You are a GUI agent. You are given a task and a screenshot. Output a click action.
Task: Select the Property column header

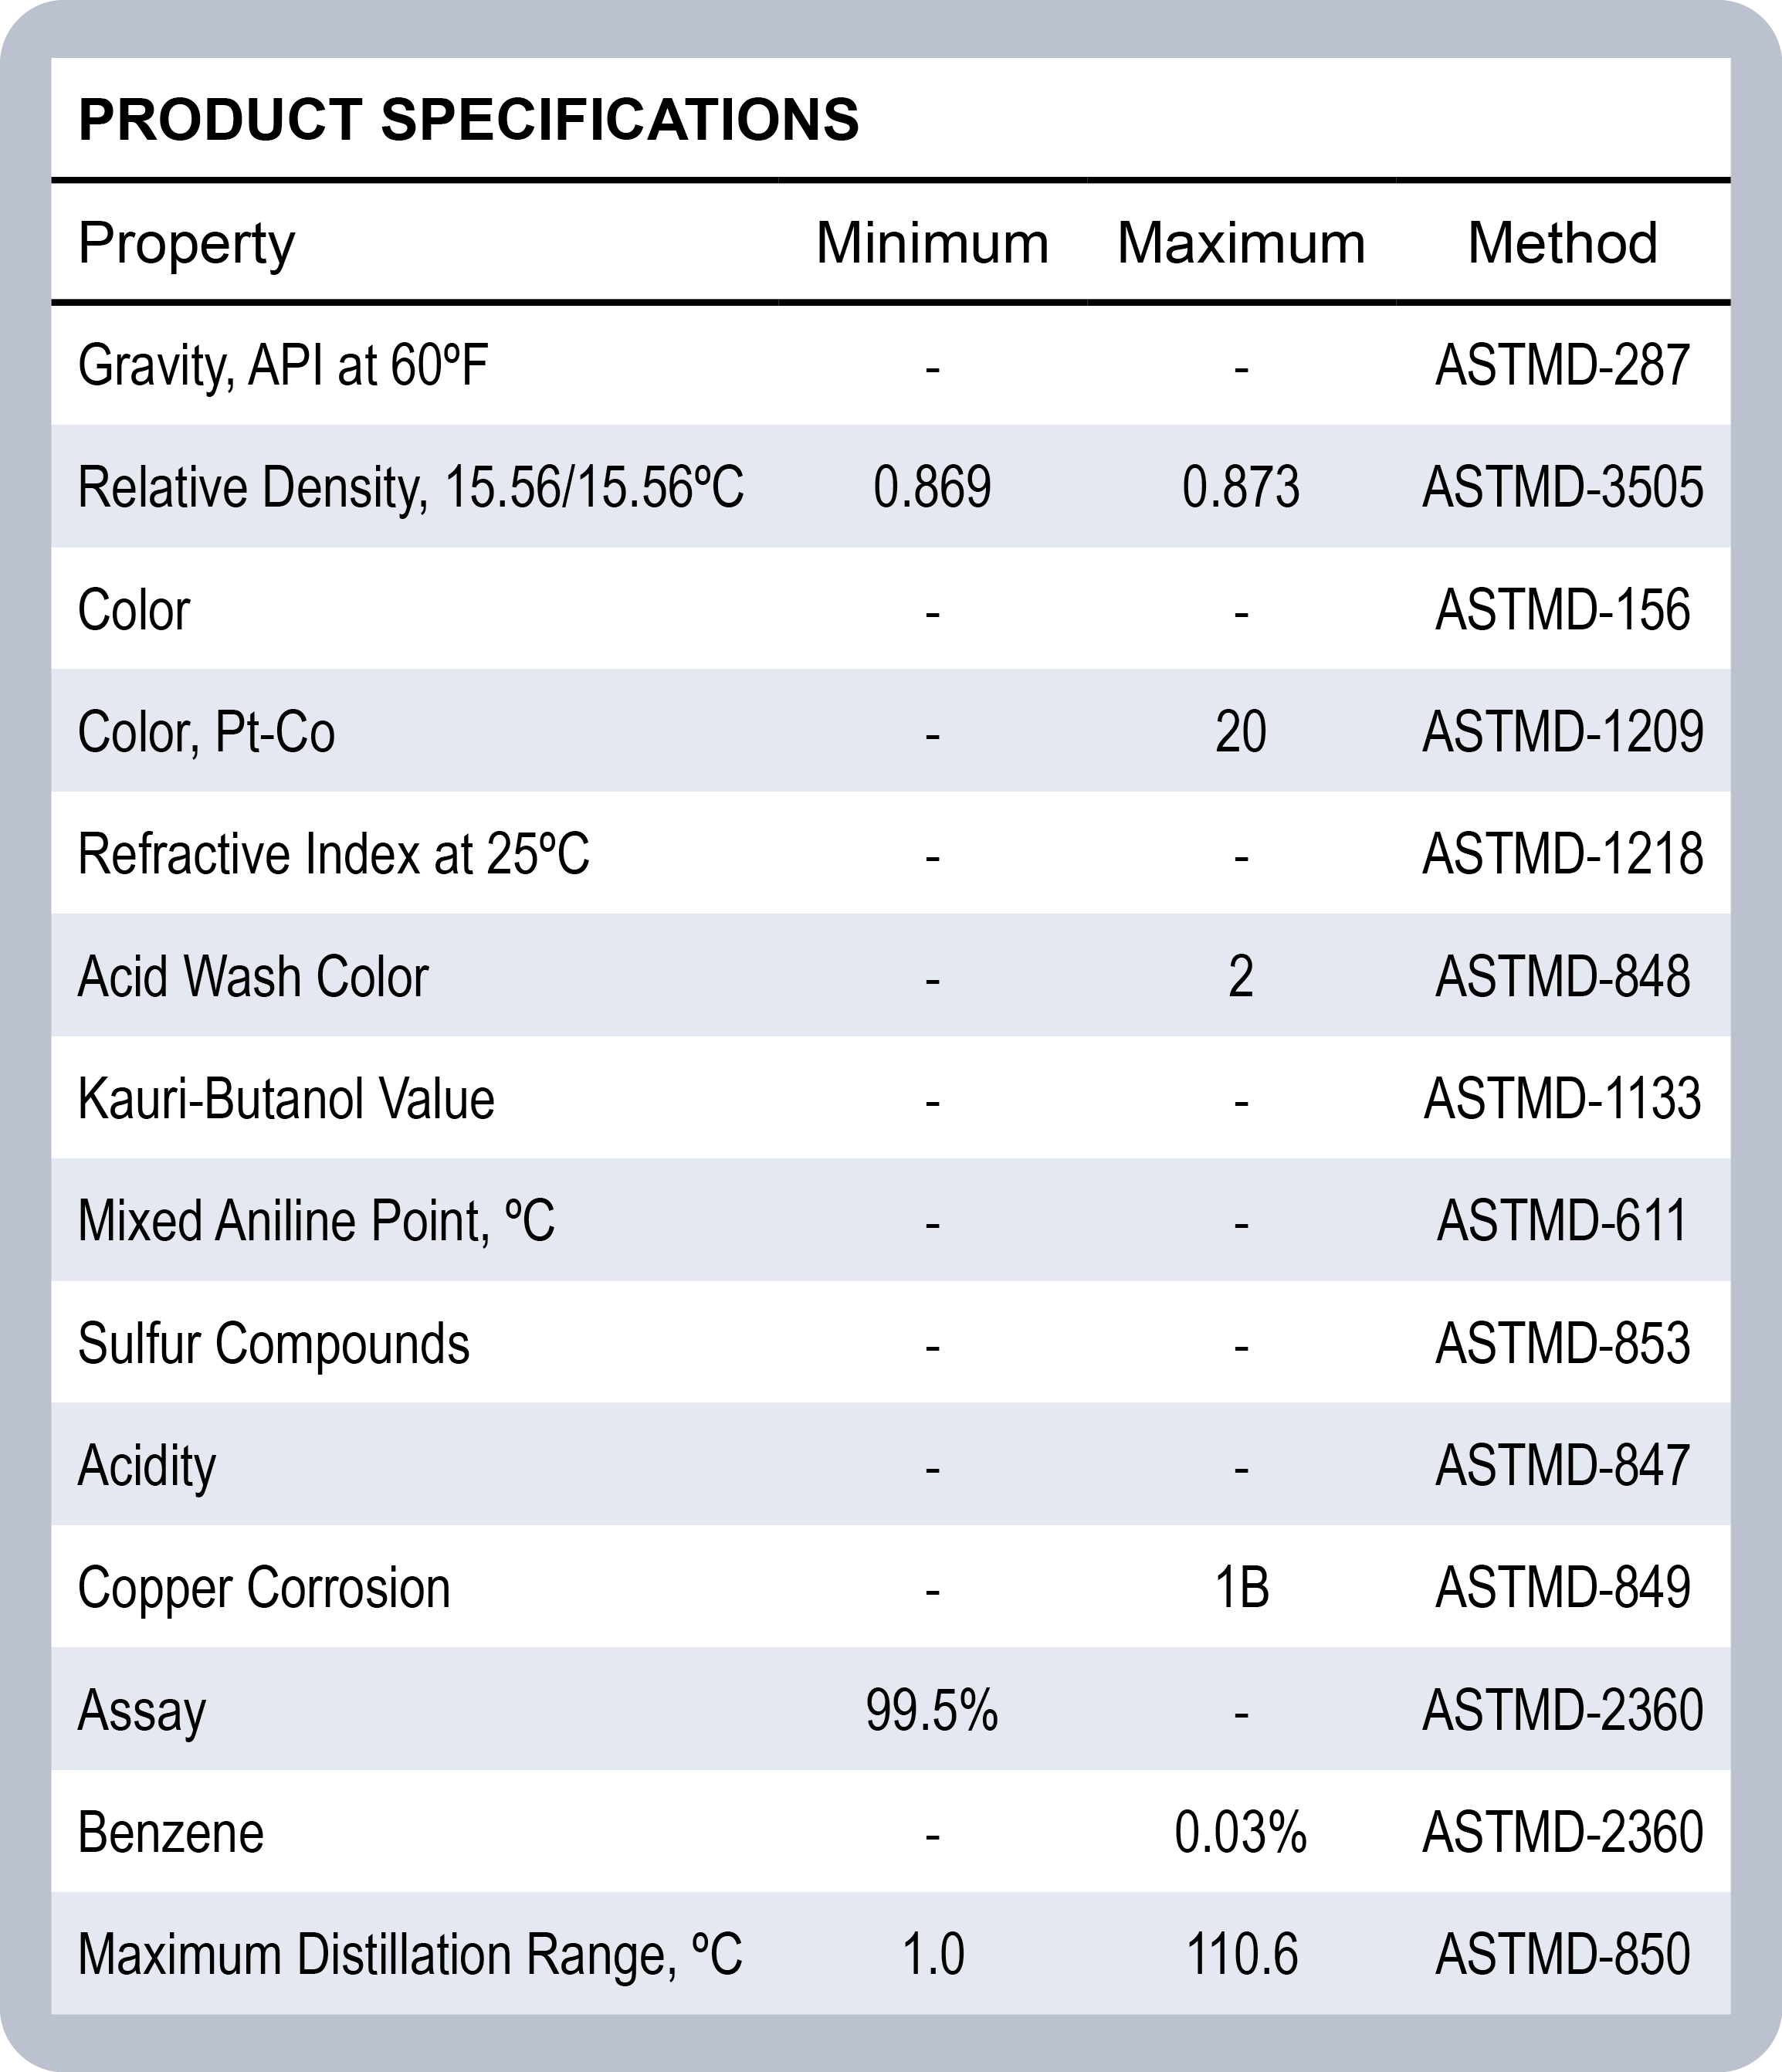(x=186, y=243)
